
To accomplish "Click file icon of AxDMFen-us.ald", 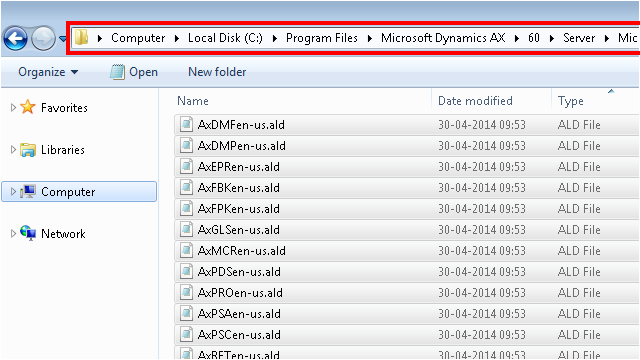I will [x=186, y=124].
